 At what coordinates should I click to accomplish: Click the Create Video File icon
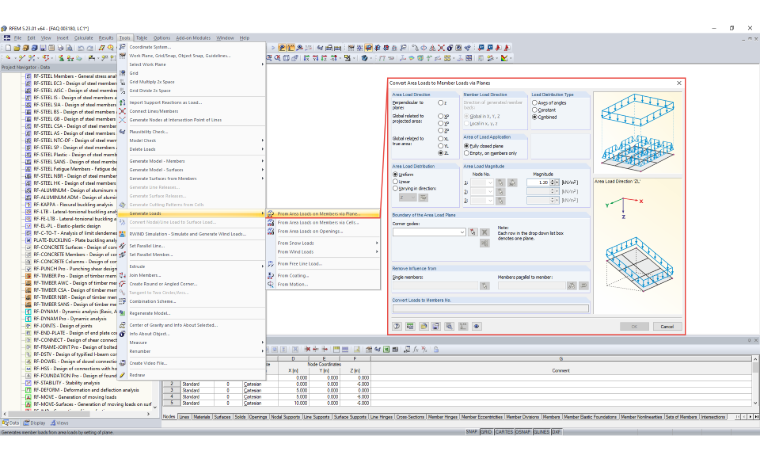click(123, 363)
